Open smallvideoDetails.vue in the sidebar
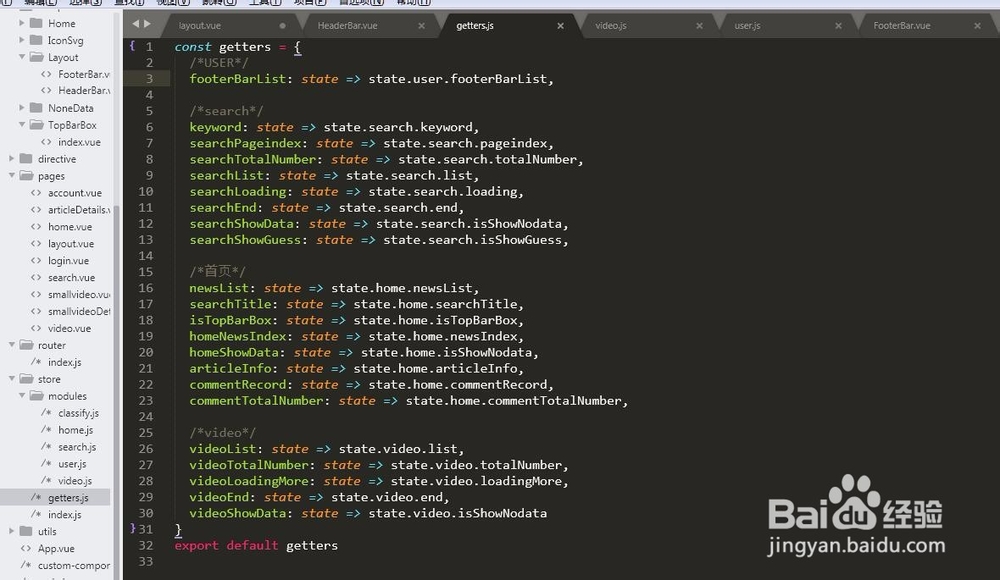This screenshot has width=1000, height=580. tap(79, 311)
